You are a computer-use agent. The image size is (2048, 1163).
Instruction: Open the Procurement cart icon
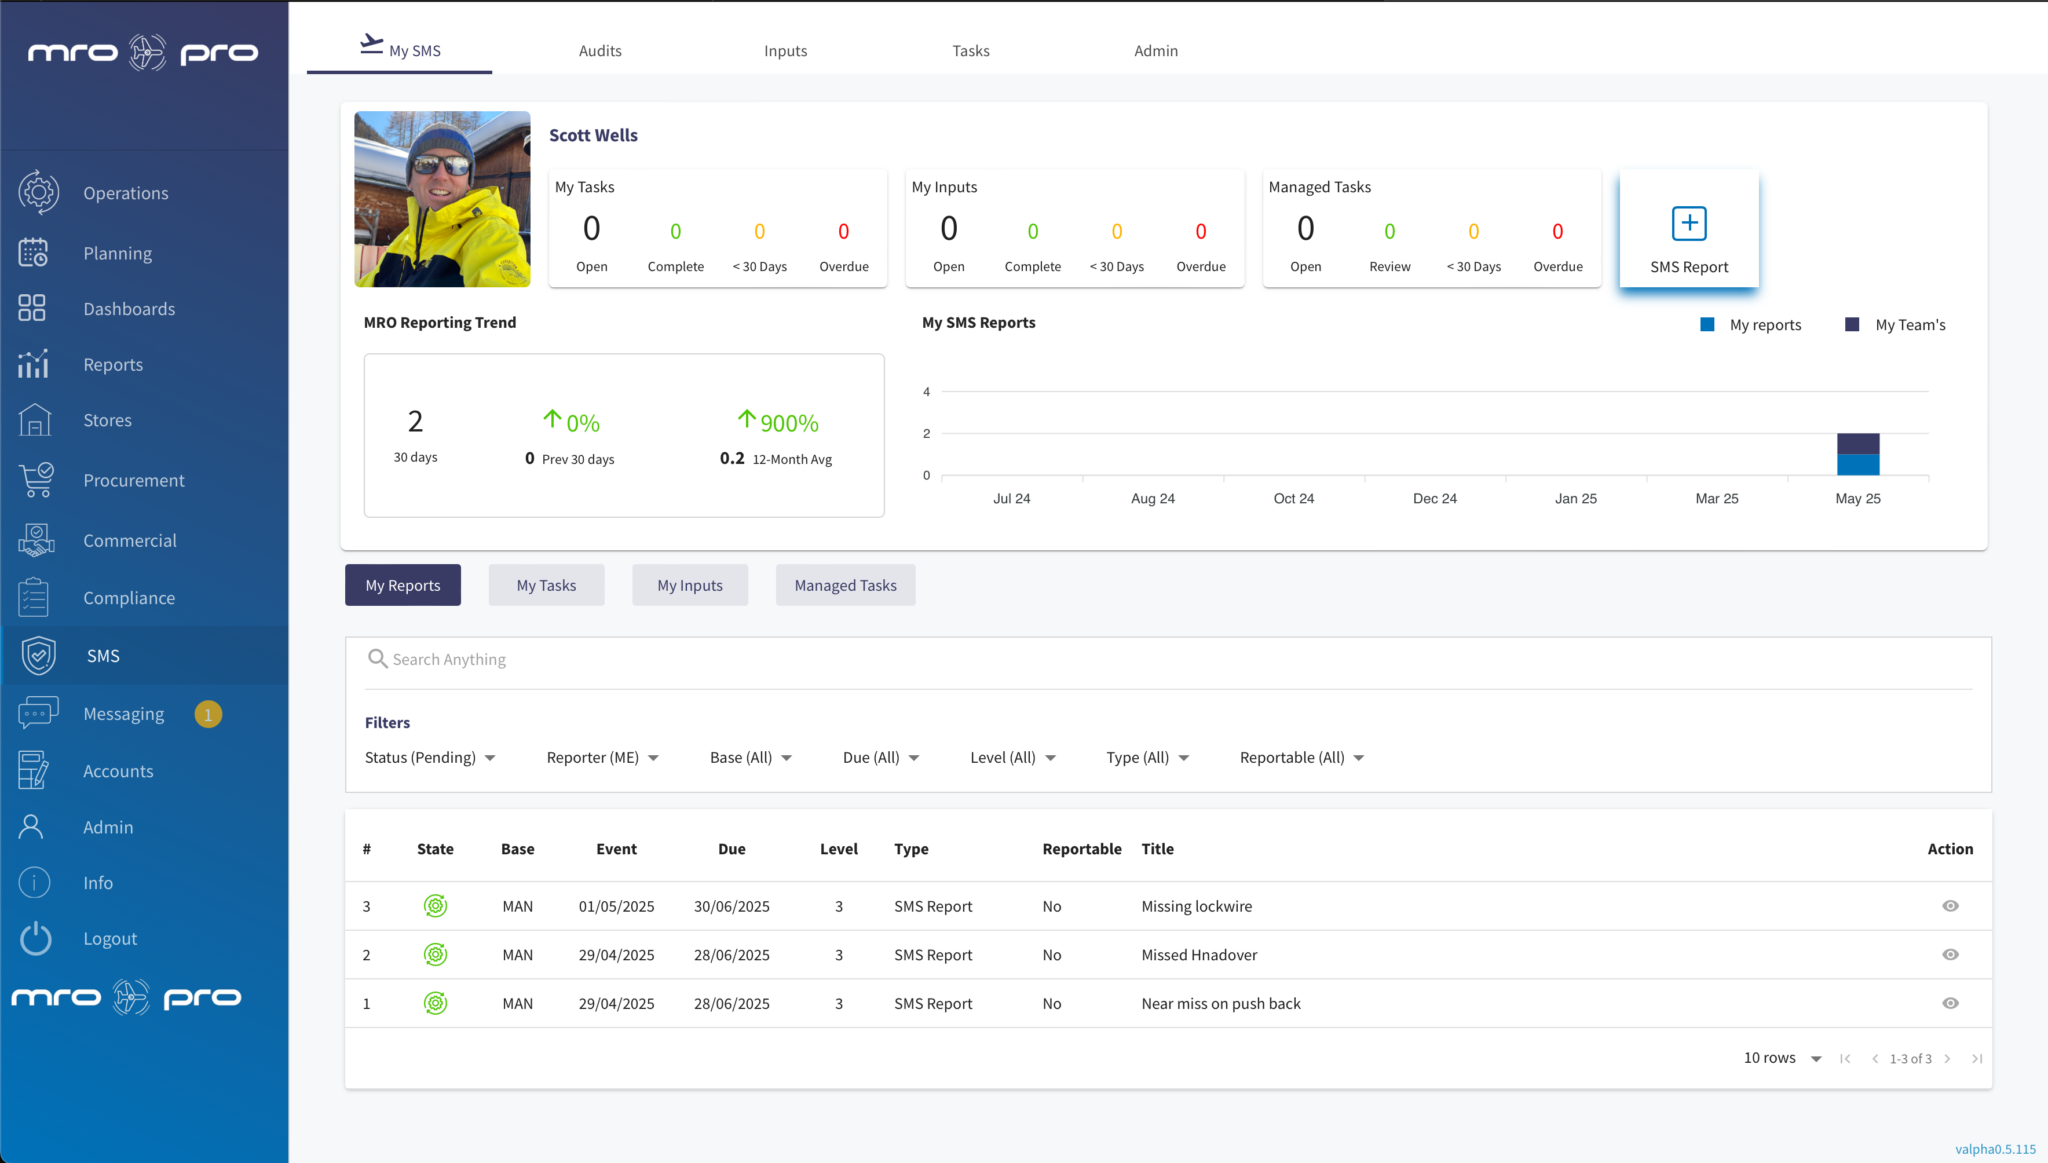35,480
